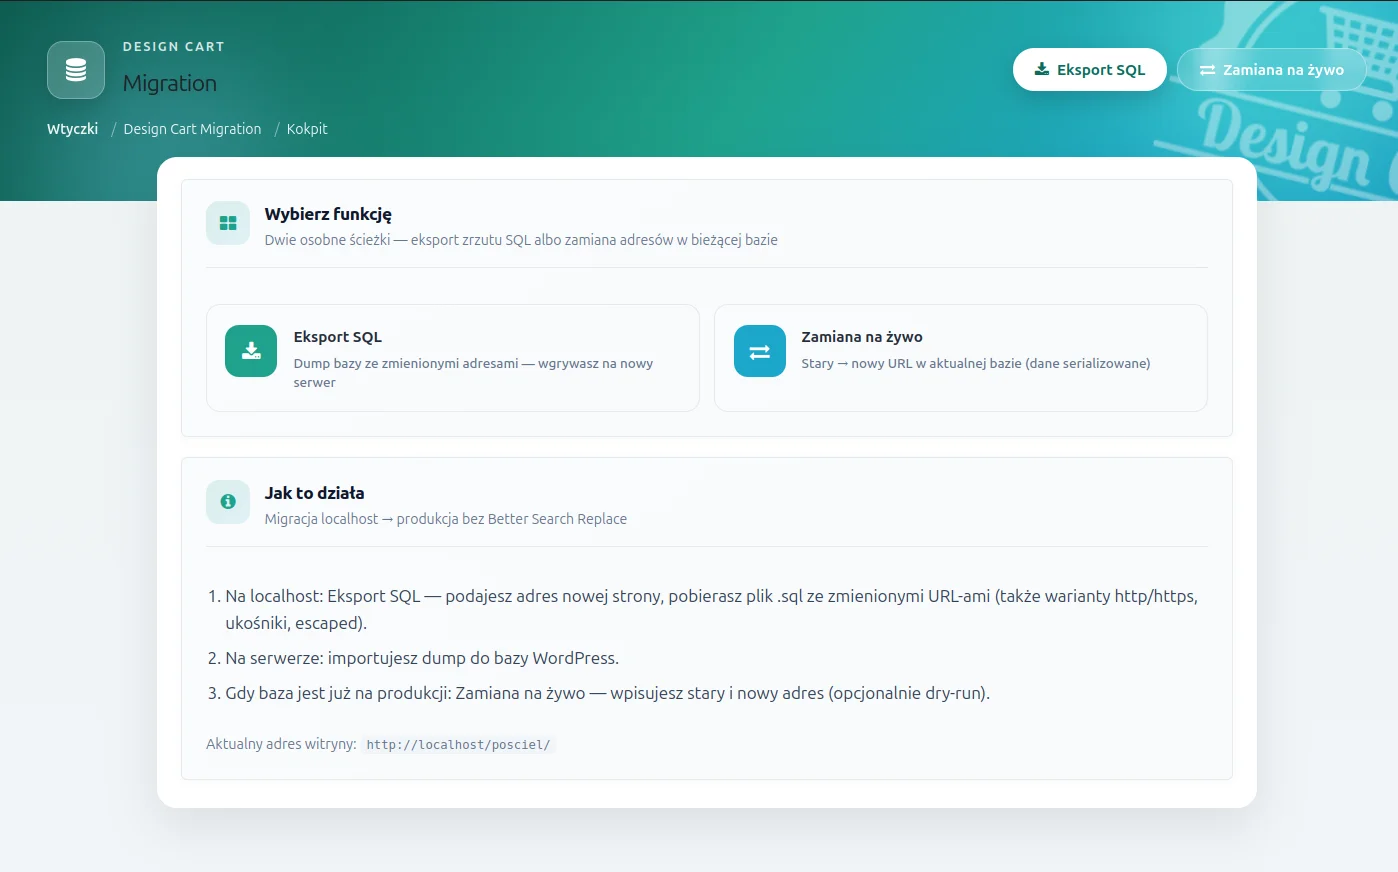1398x872 pixels.
Task: Click the Zamiana na żywo header button
Action: coord(1271,70)
